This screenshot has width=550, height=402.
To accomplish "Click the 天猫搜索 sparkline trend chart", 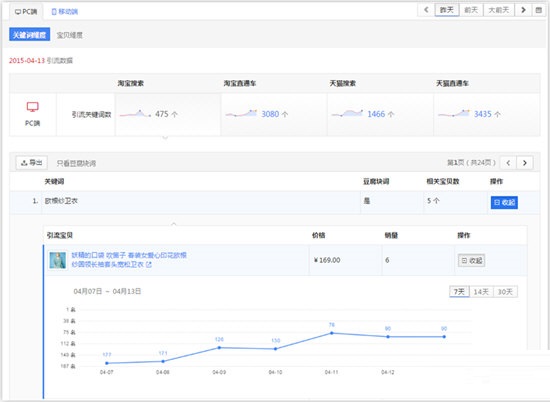I will pyautogui.click(x=347, y=113).
